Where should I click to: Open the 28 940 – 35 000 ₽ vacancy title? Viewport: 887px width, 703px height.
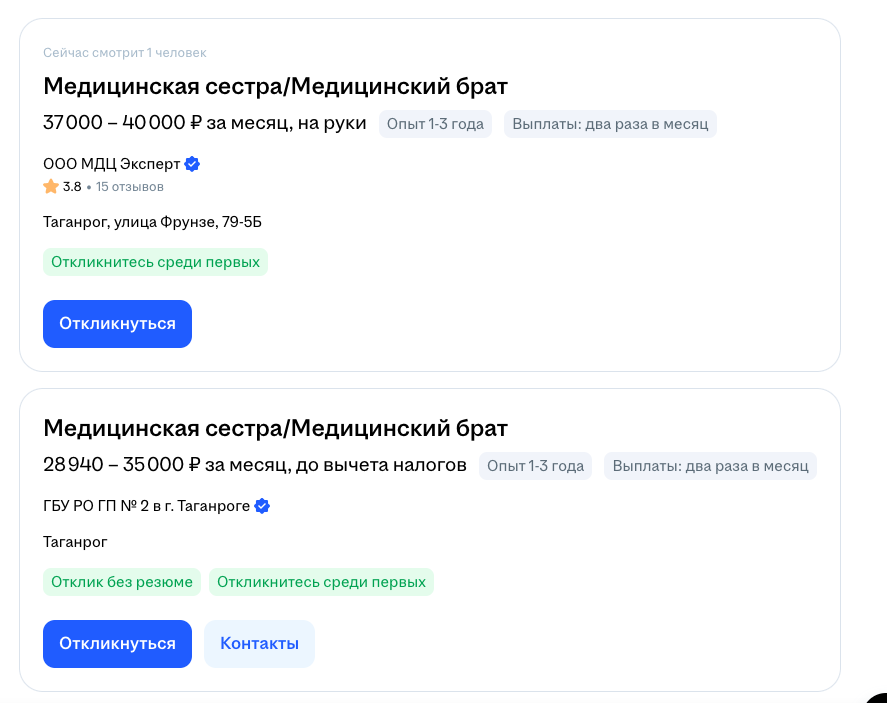click(275, 429)
